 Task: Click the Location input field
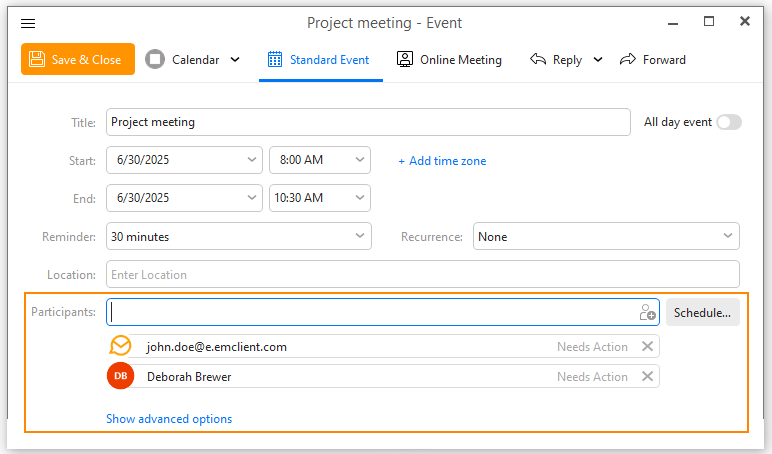(422, 274)
